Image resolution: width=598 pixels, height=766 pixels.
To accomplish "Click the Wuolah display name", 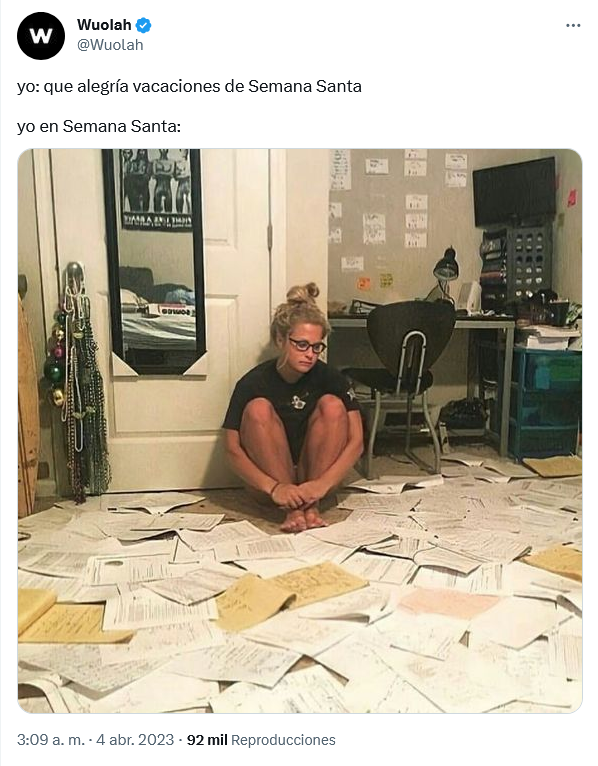I will pos(104,24).
